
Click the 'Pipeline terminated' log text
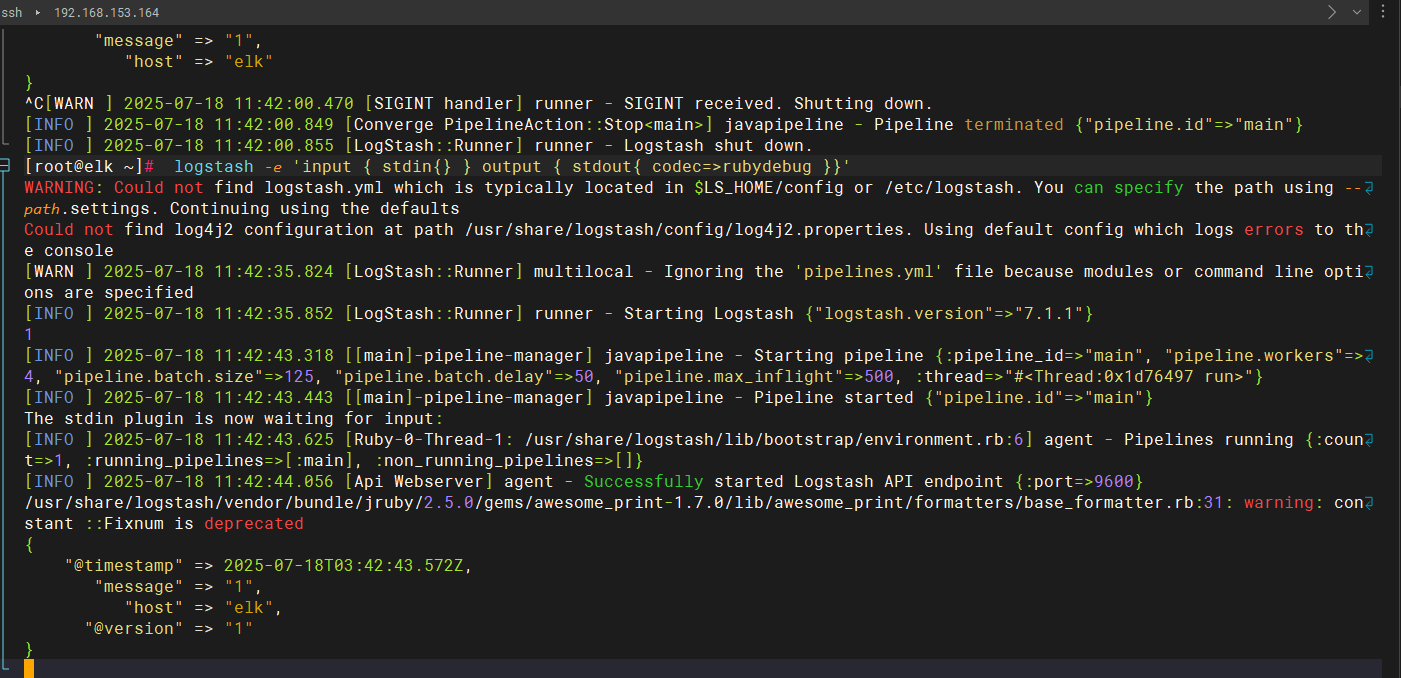pos(968,125)
